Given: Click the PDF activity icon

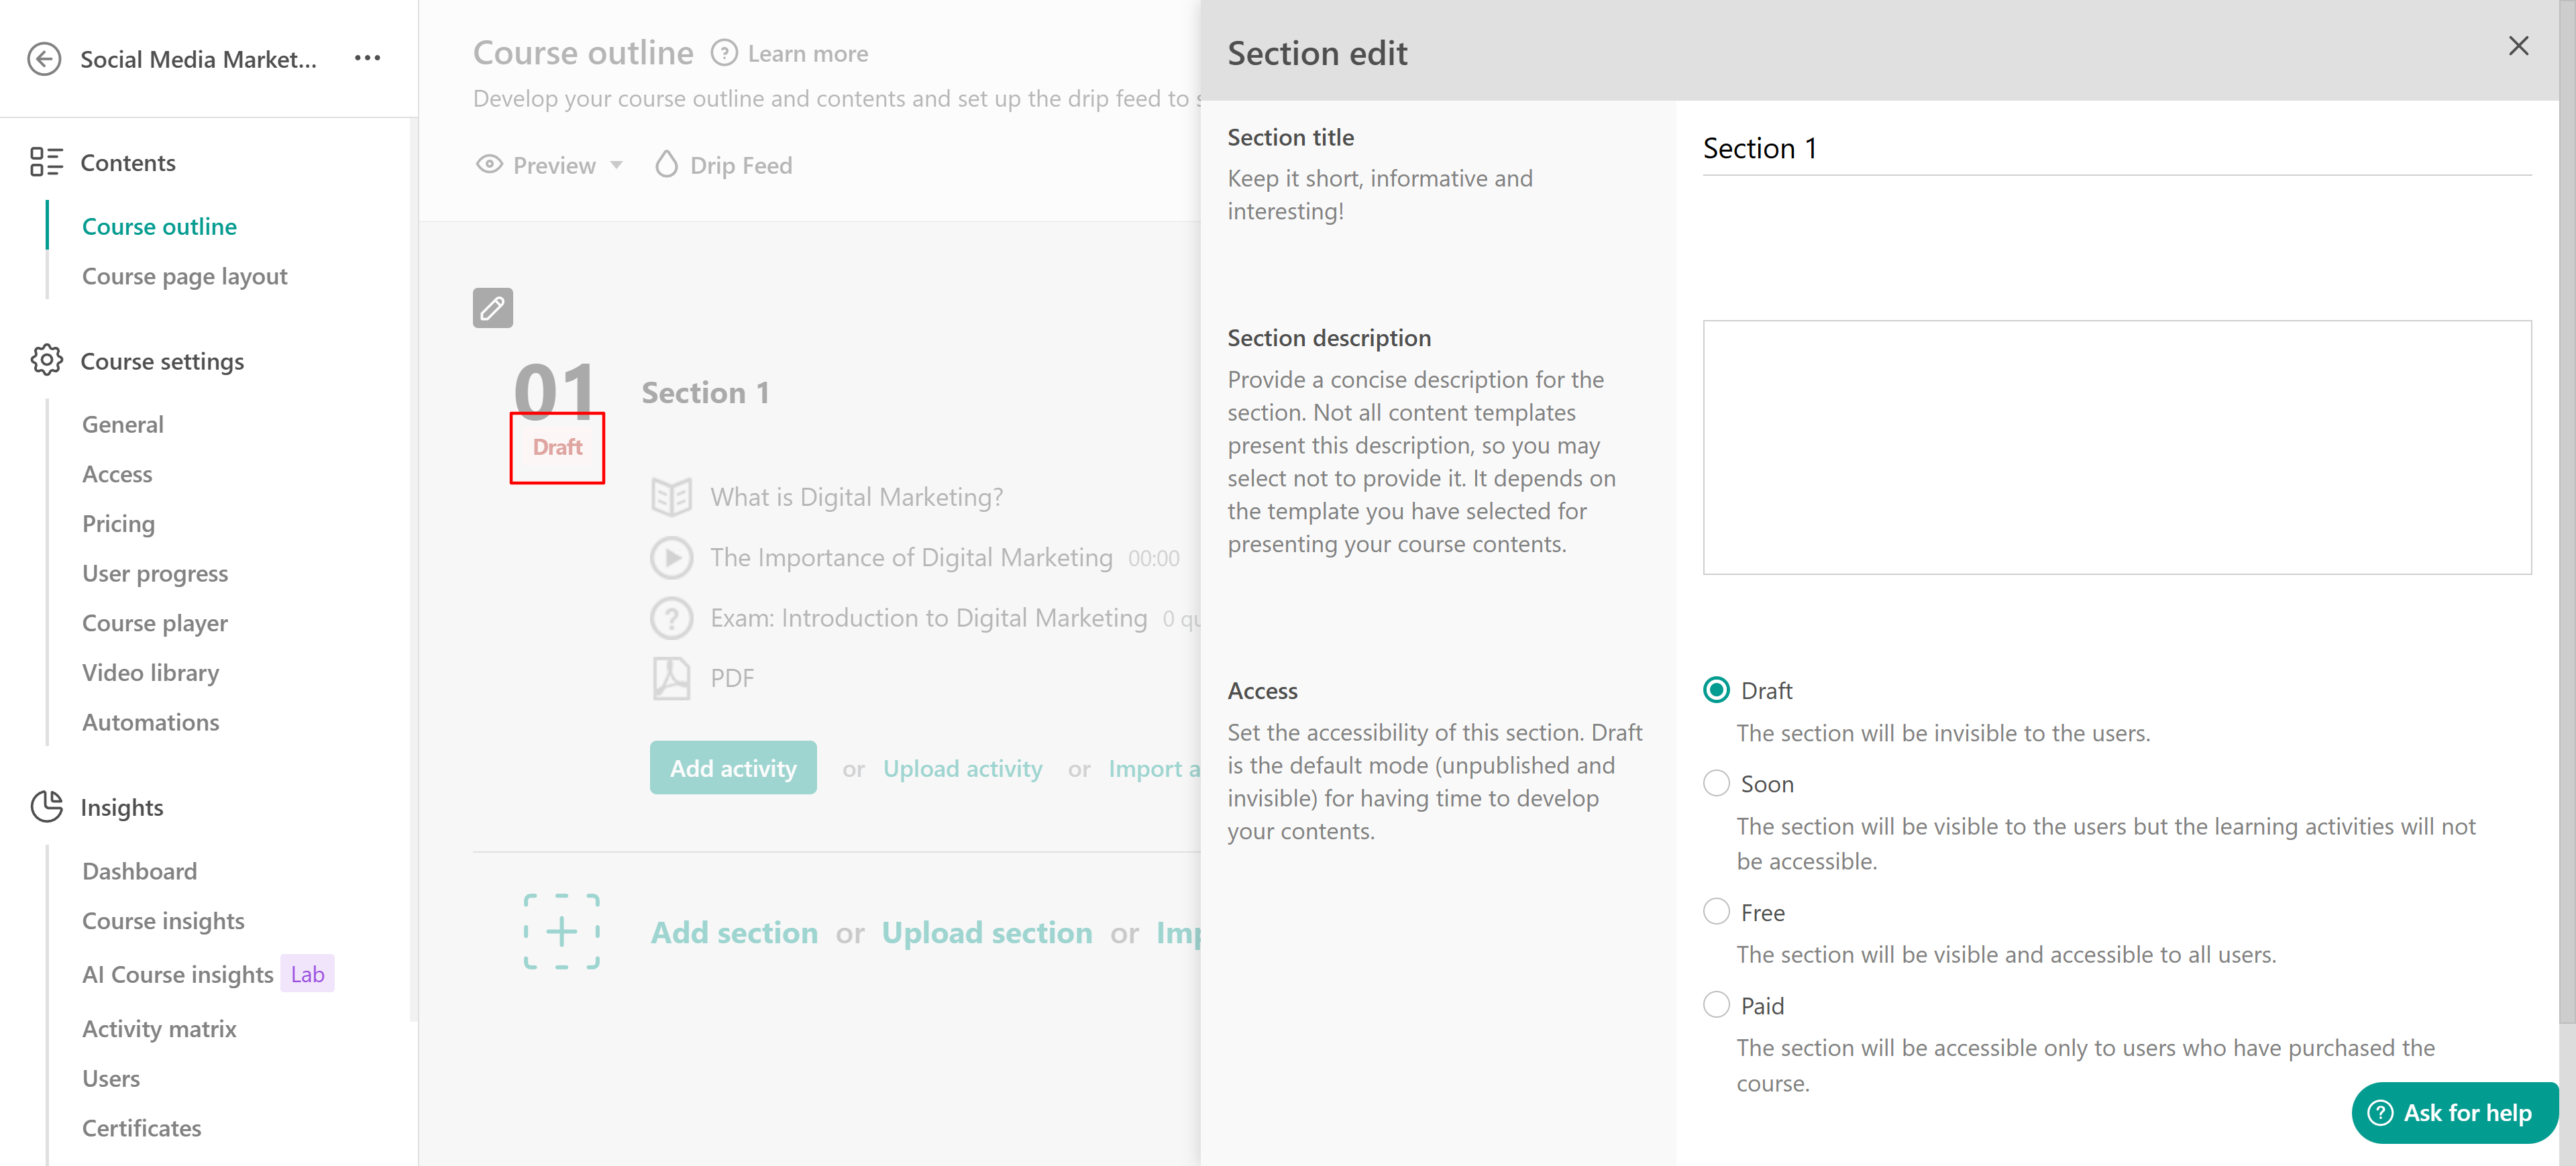Looking at the screenshot, I should coord(671,678).
